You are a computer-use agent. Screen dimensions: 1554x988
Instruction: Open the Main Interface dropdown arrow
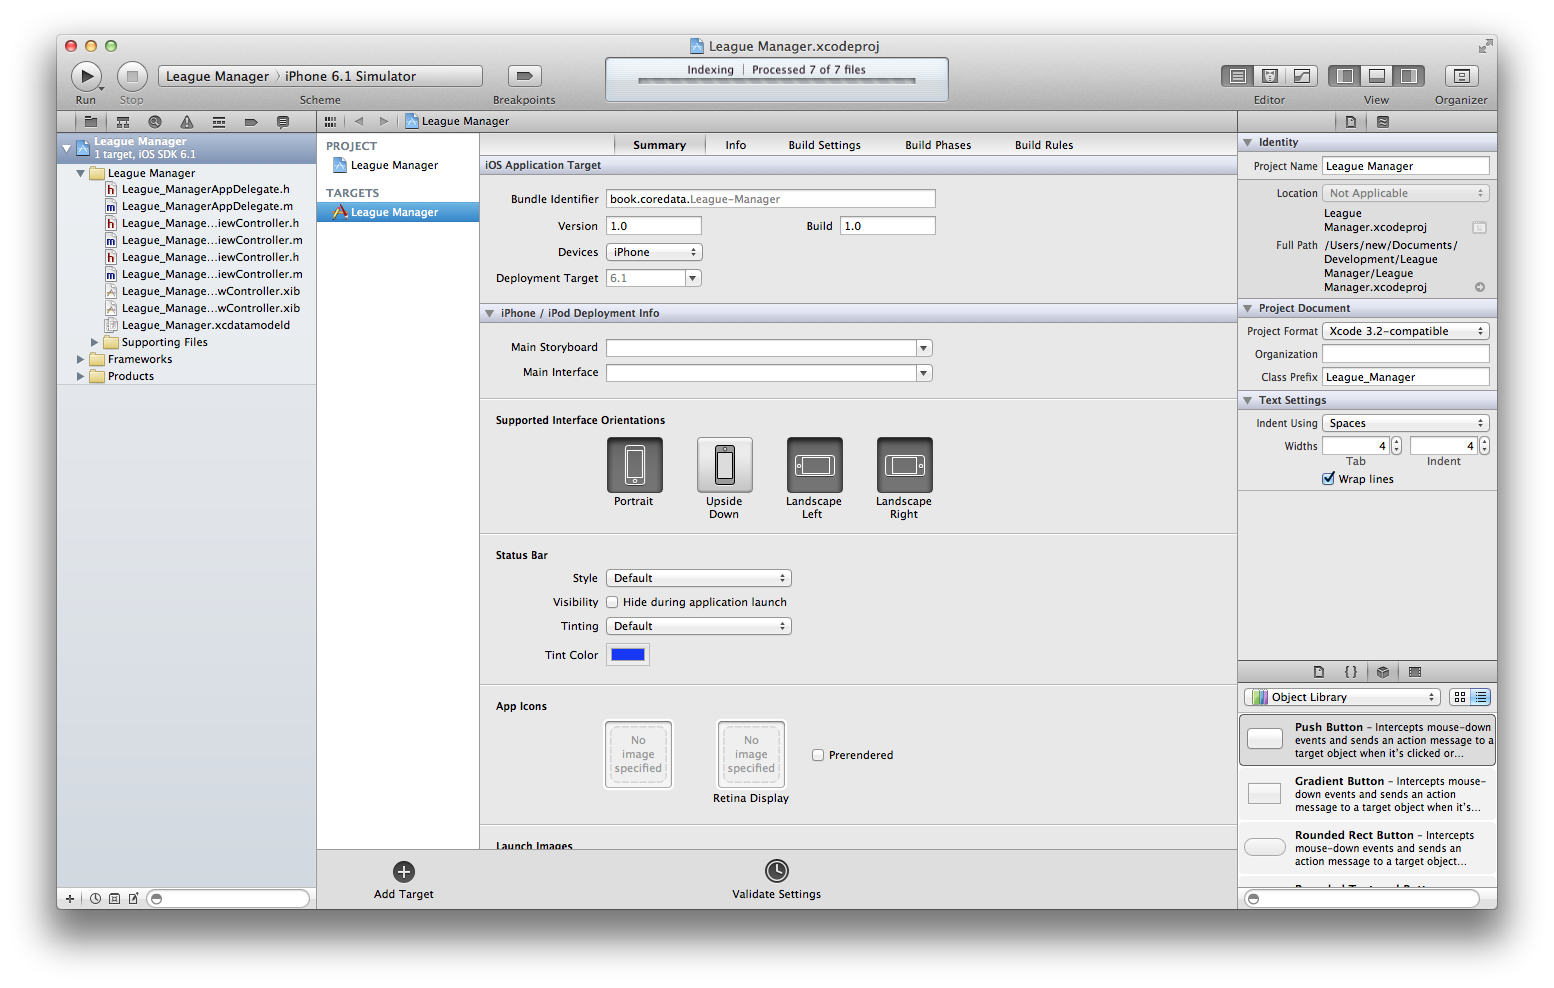coord(924,373)
